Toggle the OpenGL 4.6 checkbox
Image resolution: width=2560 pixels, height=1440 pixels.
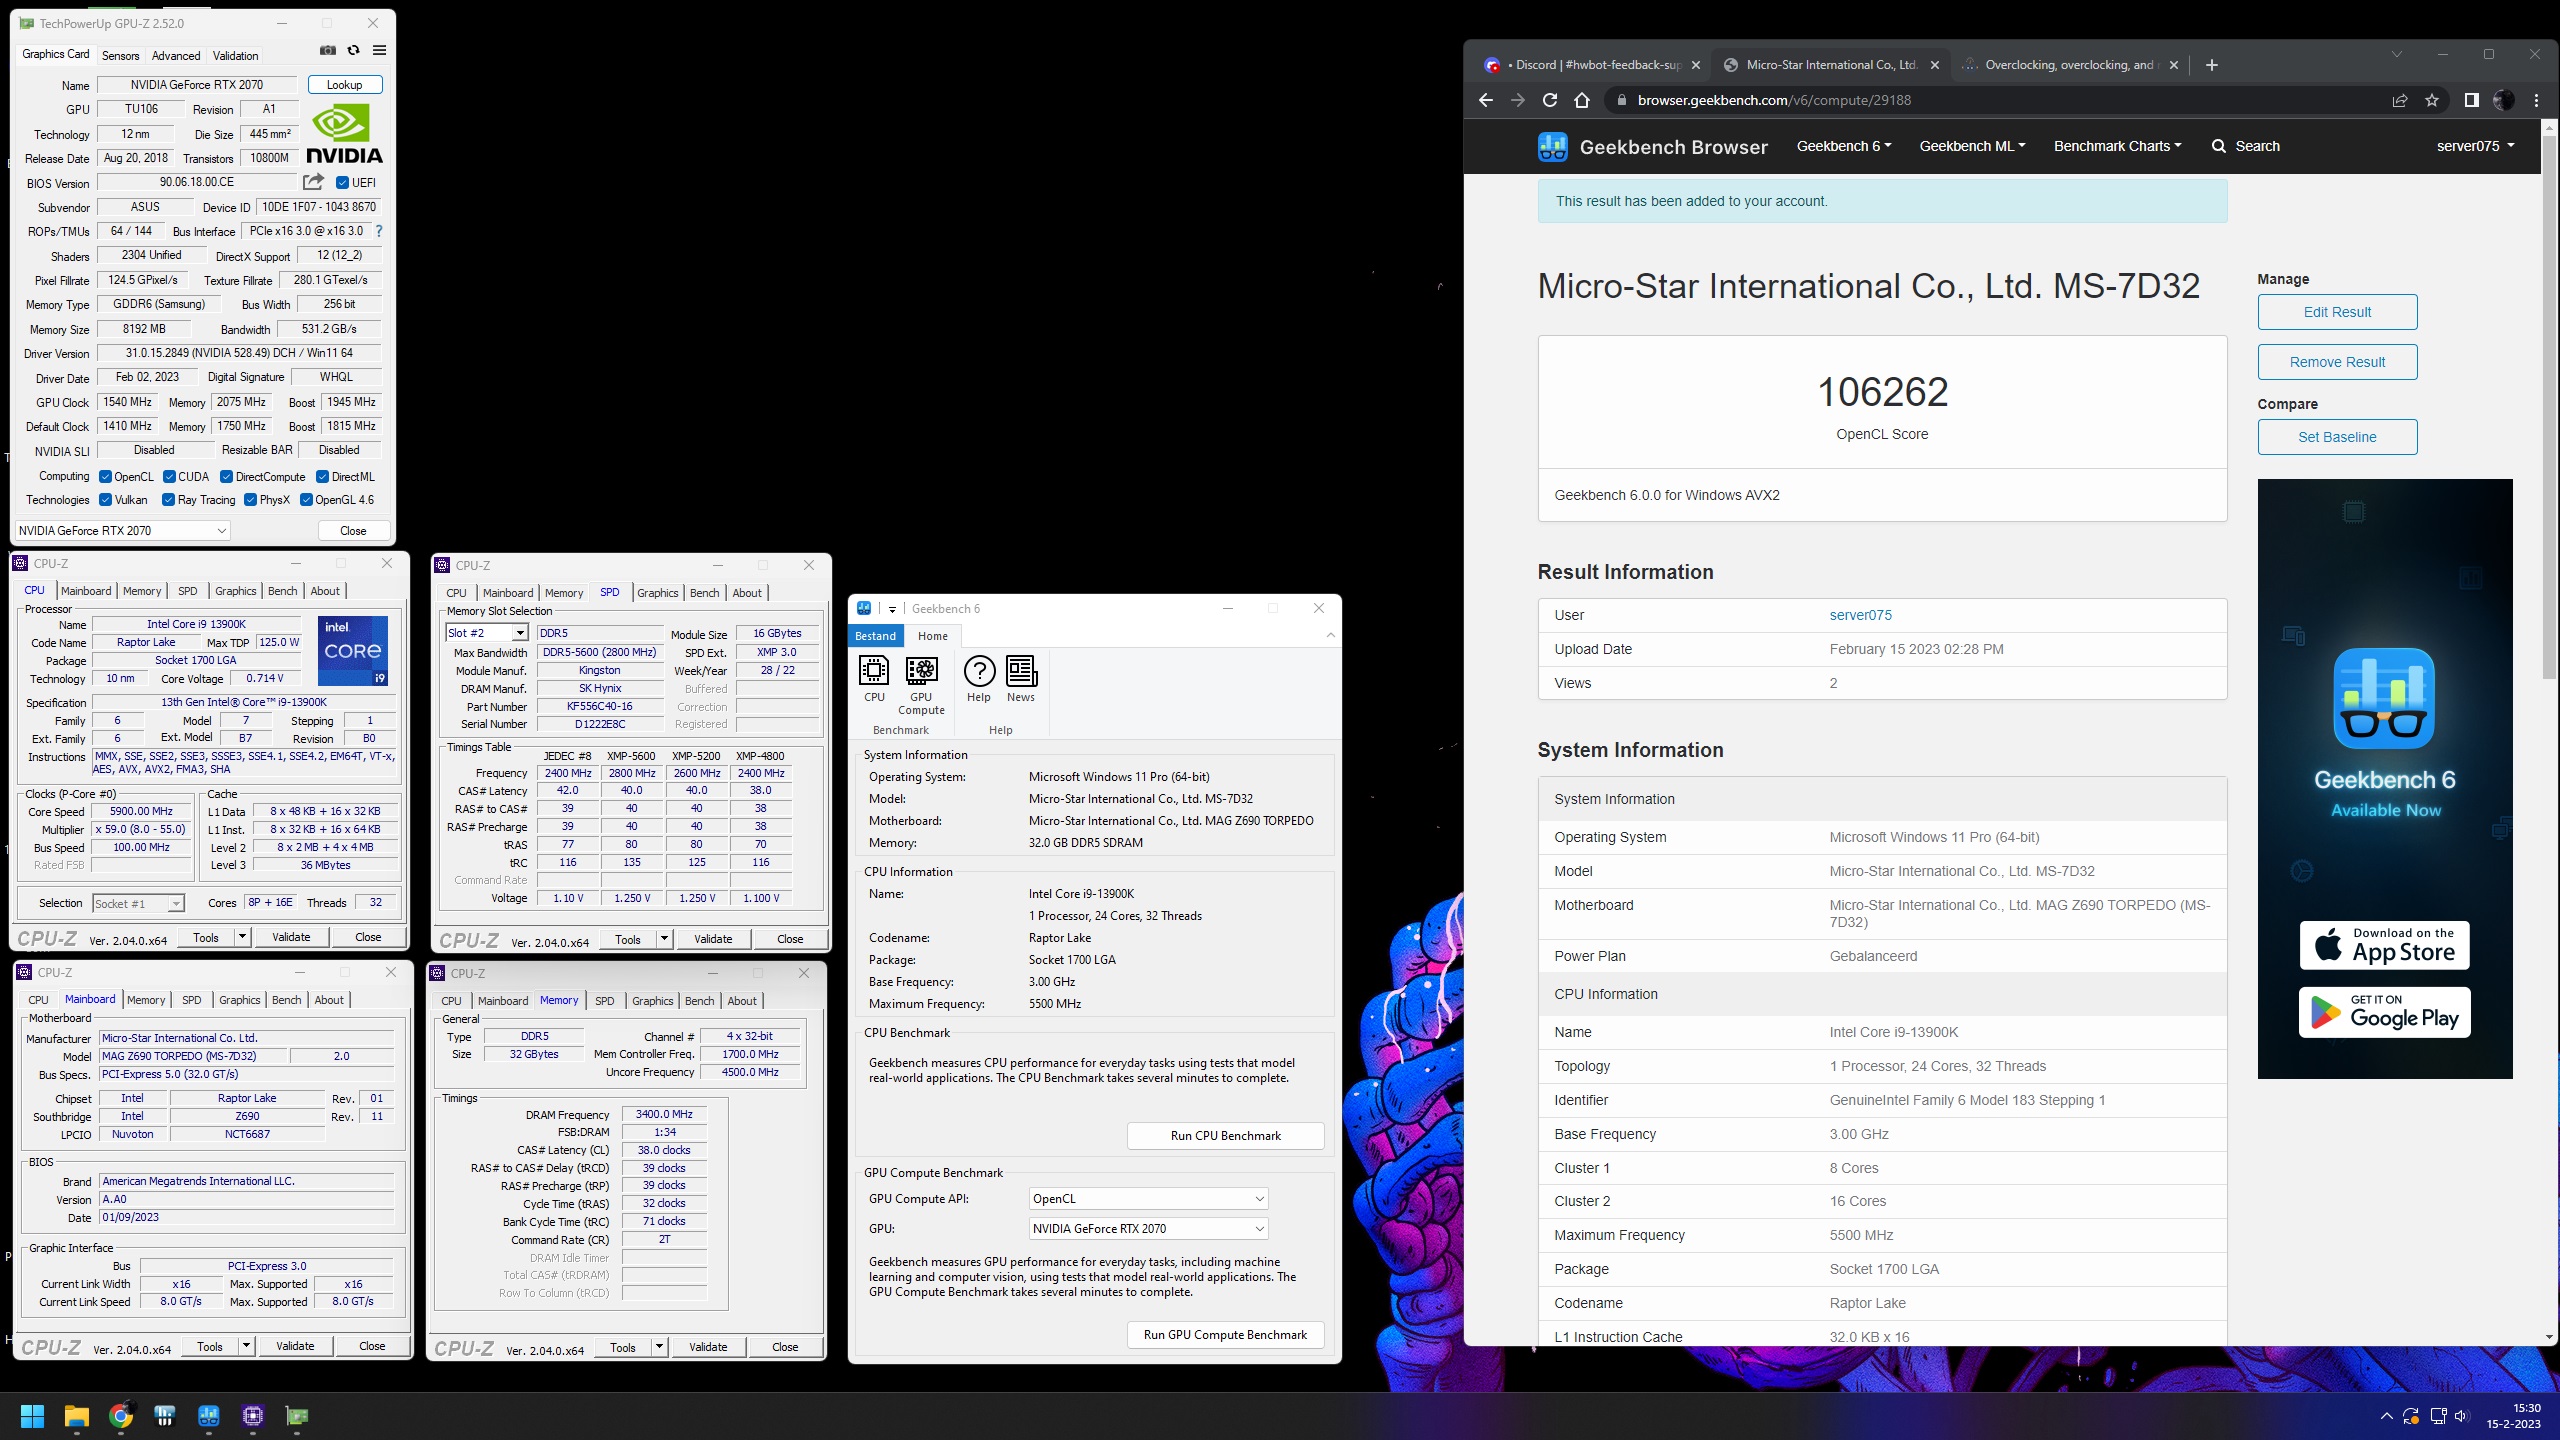[x=306, y=500]
